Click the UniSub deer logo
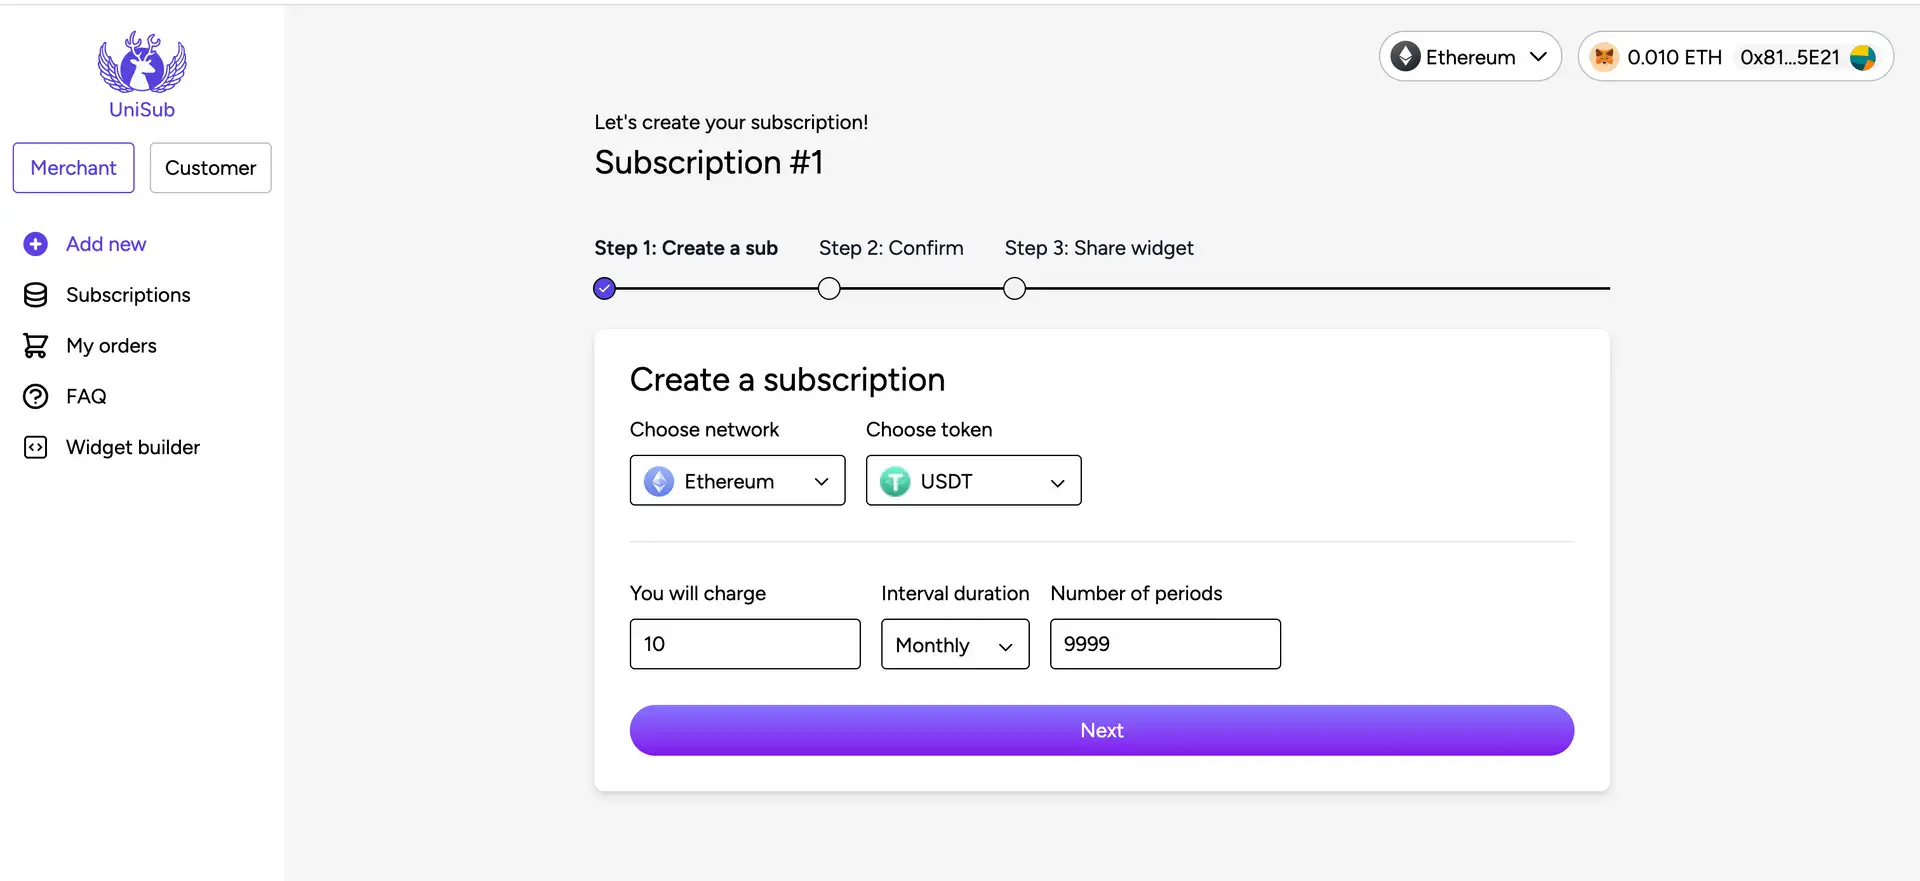This screenshot has height=881, width=1920. tap(142, 63)
